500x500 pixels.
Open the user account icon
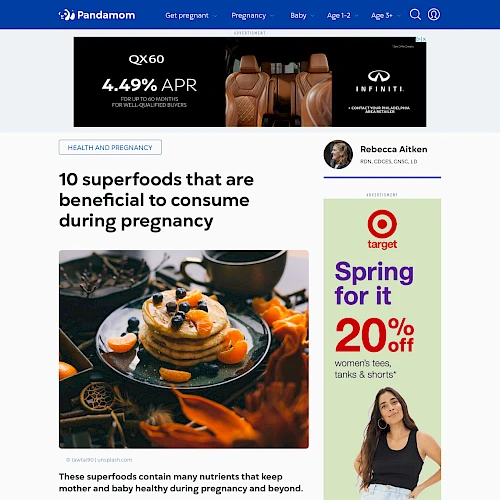(434, 15)
